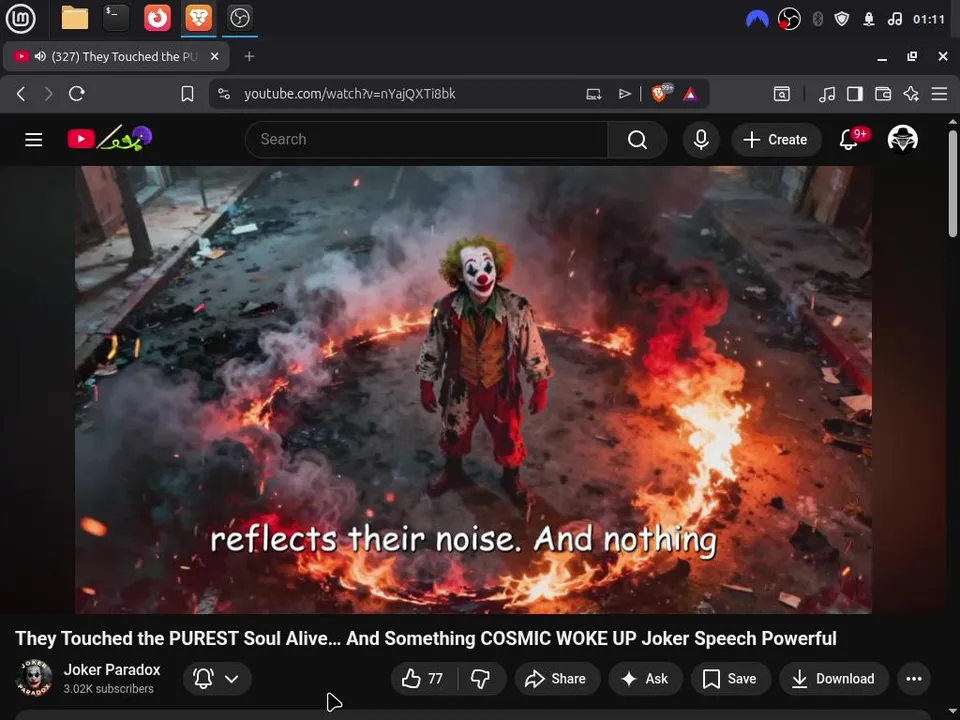This screenshot has width=960, height=720.
Task: Click the YouTube Search field
Action: pyautogui.click(x=427, y=140)
